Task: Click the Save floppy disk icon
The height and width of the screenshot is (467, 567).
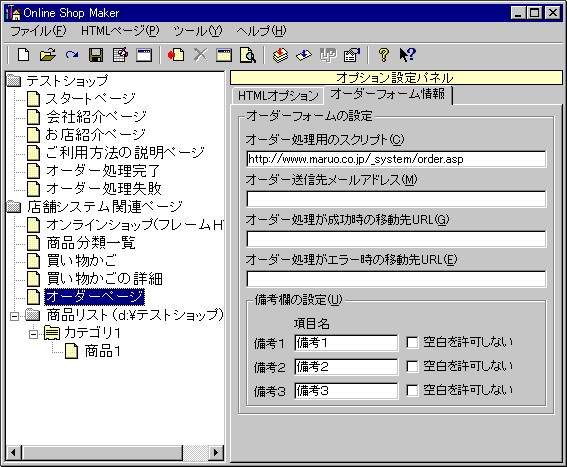Action: coord(96,55)
